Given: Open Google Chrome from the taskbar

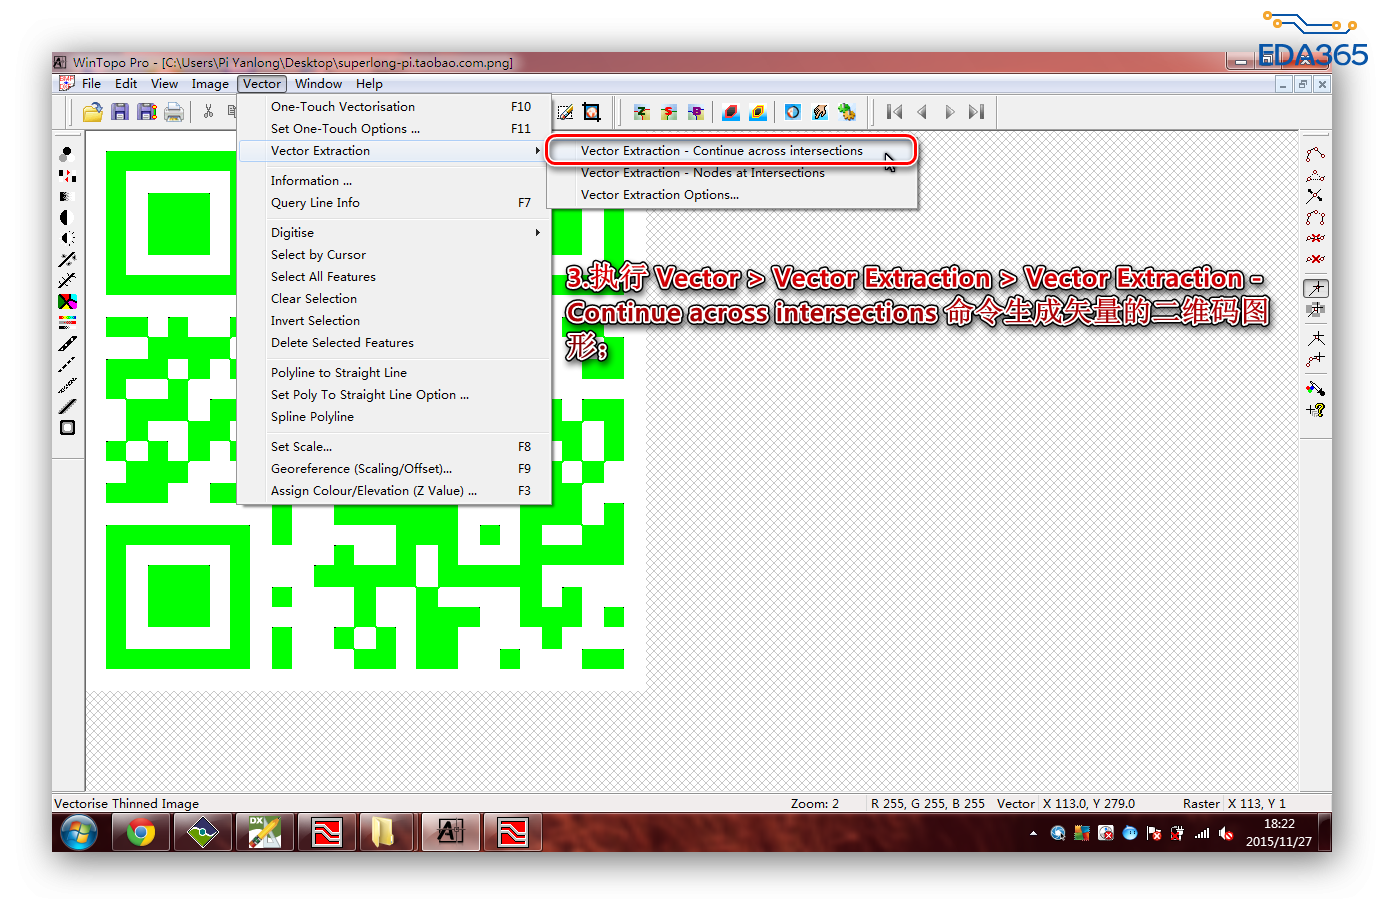Looking at the screenshot, I should coord(141,832).
